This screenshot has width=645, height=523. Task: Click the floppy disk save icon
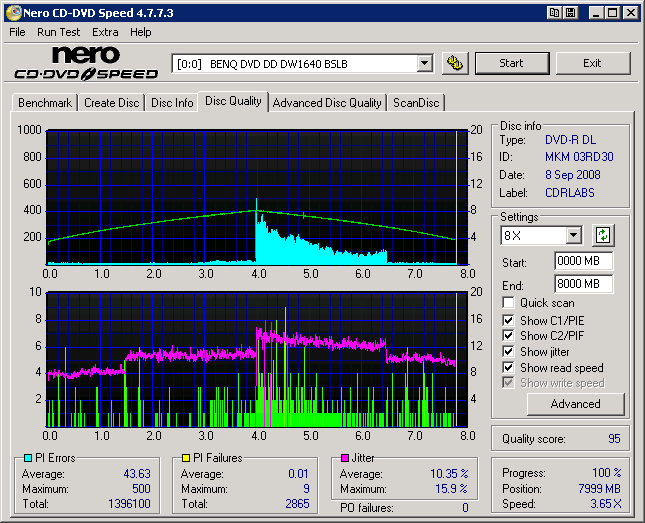[x=570, y=13]
